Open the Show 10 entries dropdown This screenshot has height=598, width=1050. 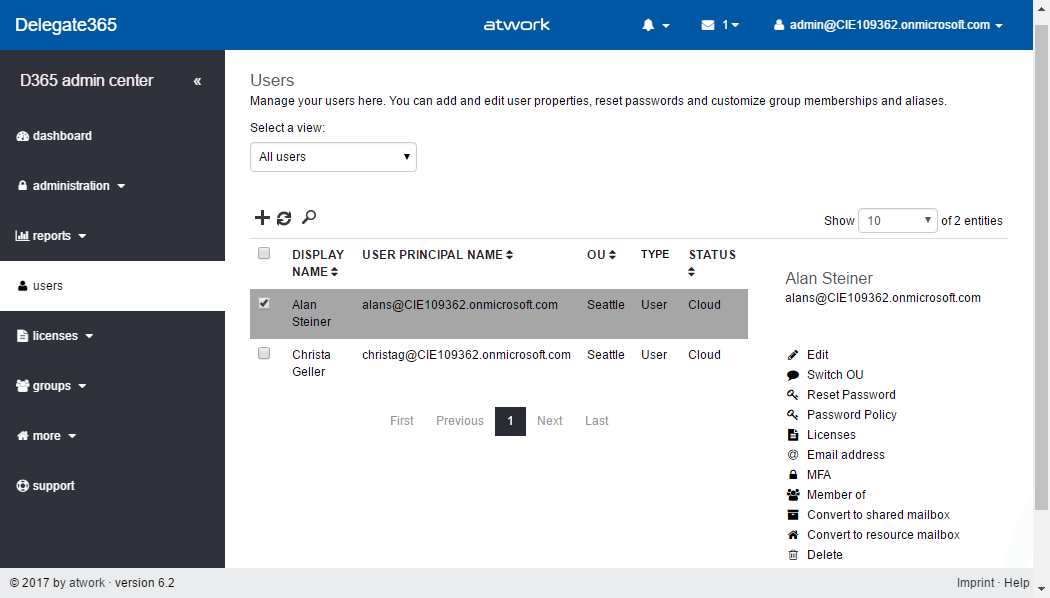point(897,221)
